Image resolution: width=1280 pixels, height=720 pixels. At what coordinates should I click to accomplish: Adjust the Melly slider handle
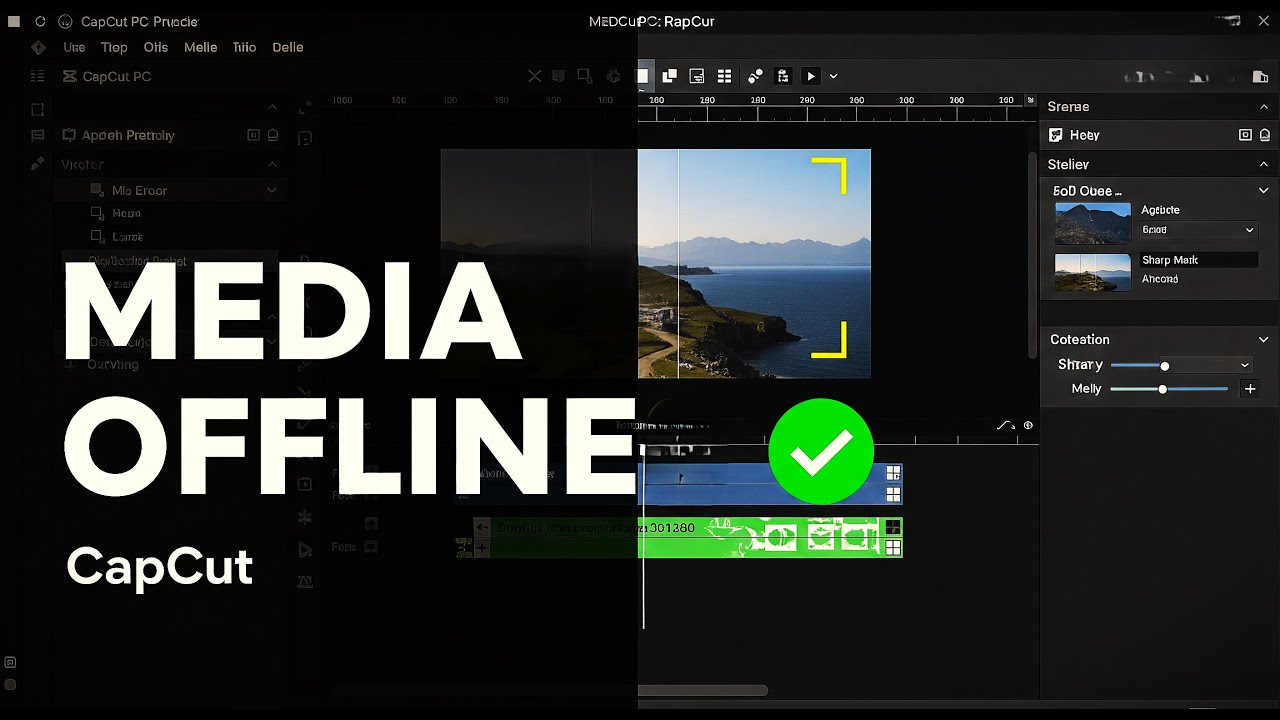pos(1162,389)
